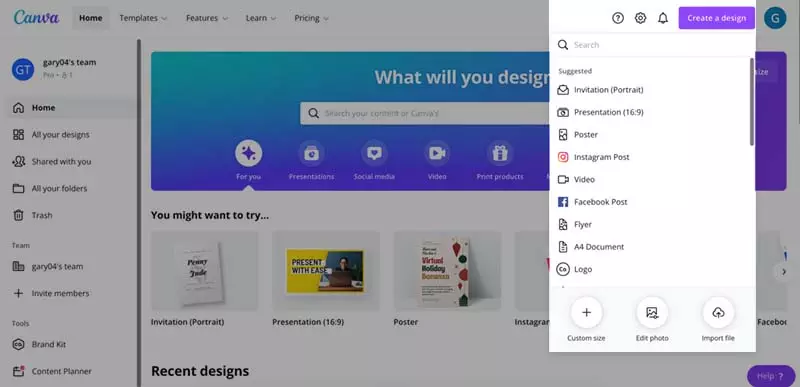The width and height of the screenshot is (800, 387).
Task: Click the Flyer icon in suggestions
Action: click(x=563, y=224)
